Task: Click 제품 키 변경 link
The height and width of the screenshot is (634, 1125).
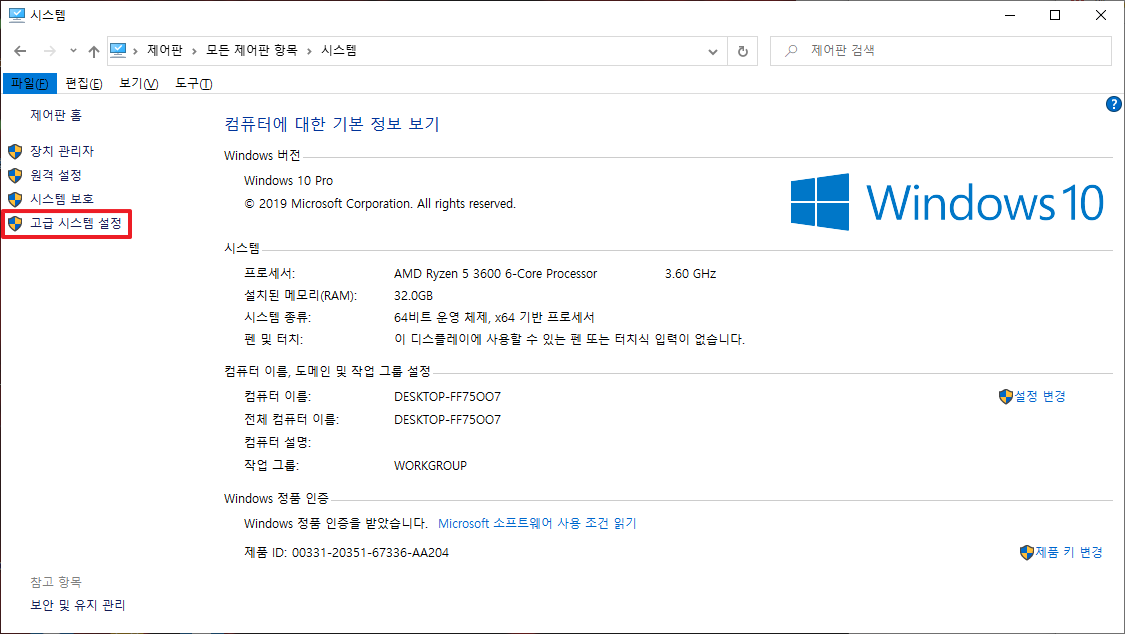Action: click(x=1069, y=552)
